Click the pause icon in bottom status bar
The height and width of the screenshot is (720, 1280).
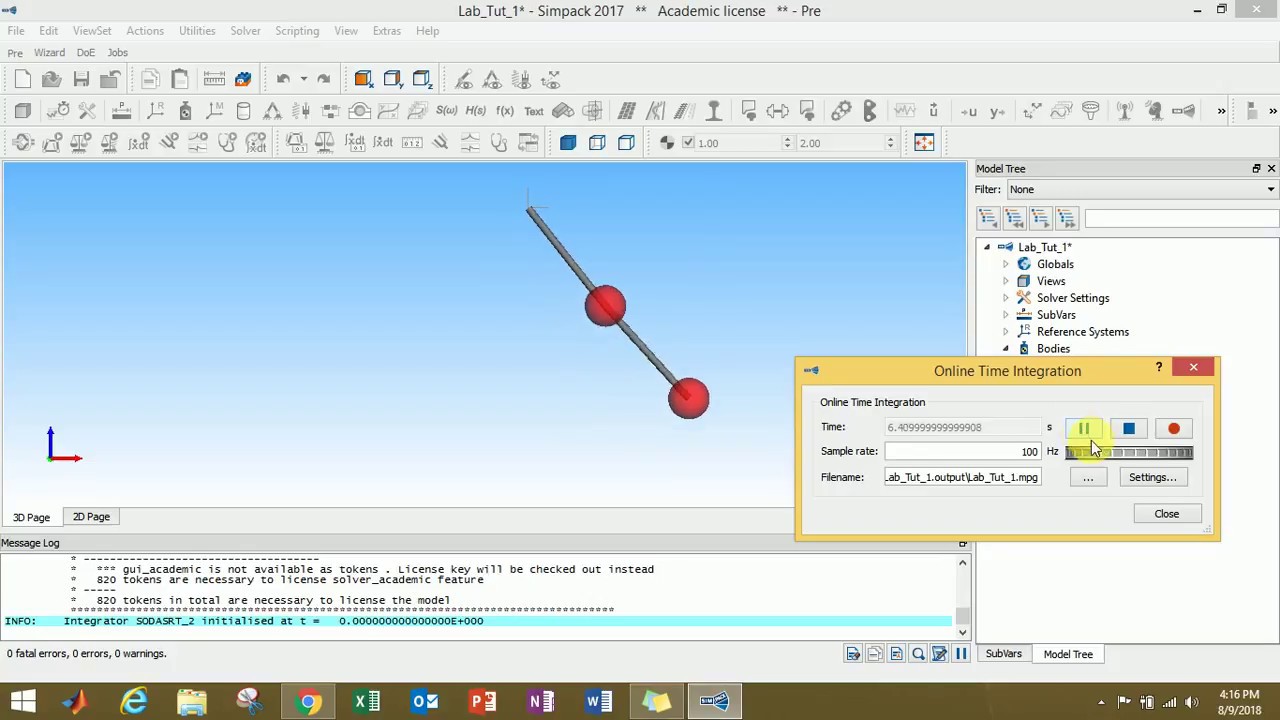tap(961, 654)
